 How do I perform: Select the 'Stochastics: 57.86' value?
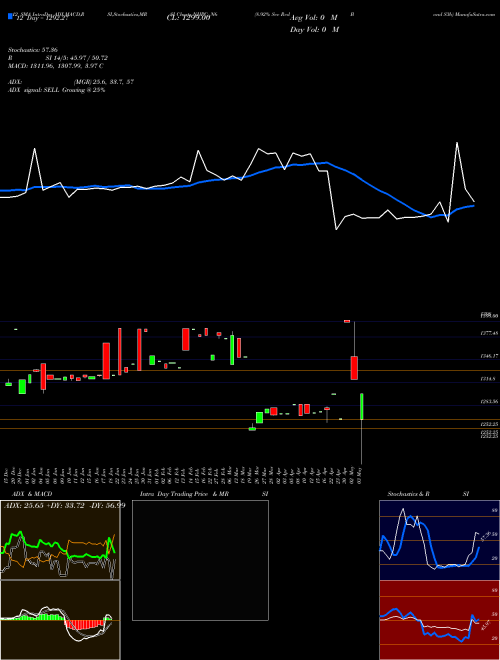[x=32, y=50]
